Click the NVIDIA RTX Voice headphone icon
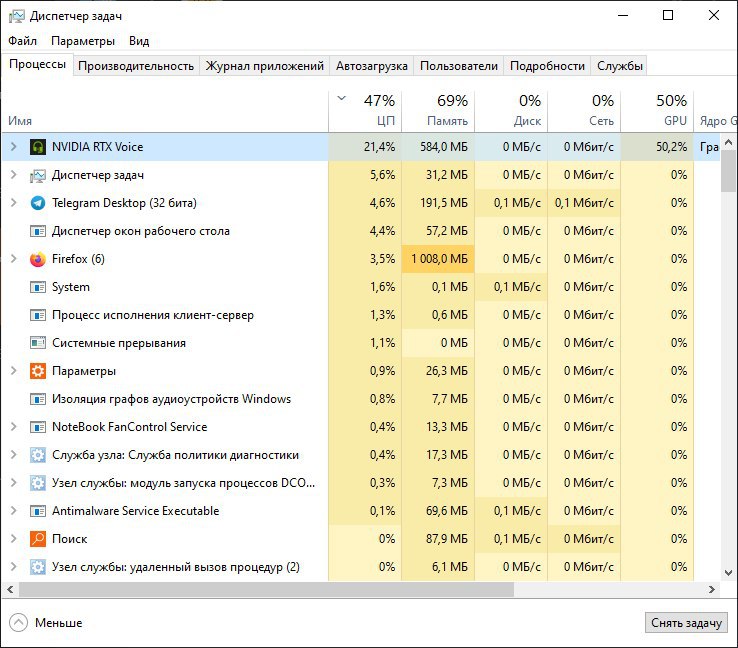The height and width of the screenshot is (648, 738). point(38,147)
